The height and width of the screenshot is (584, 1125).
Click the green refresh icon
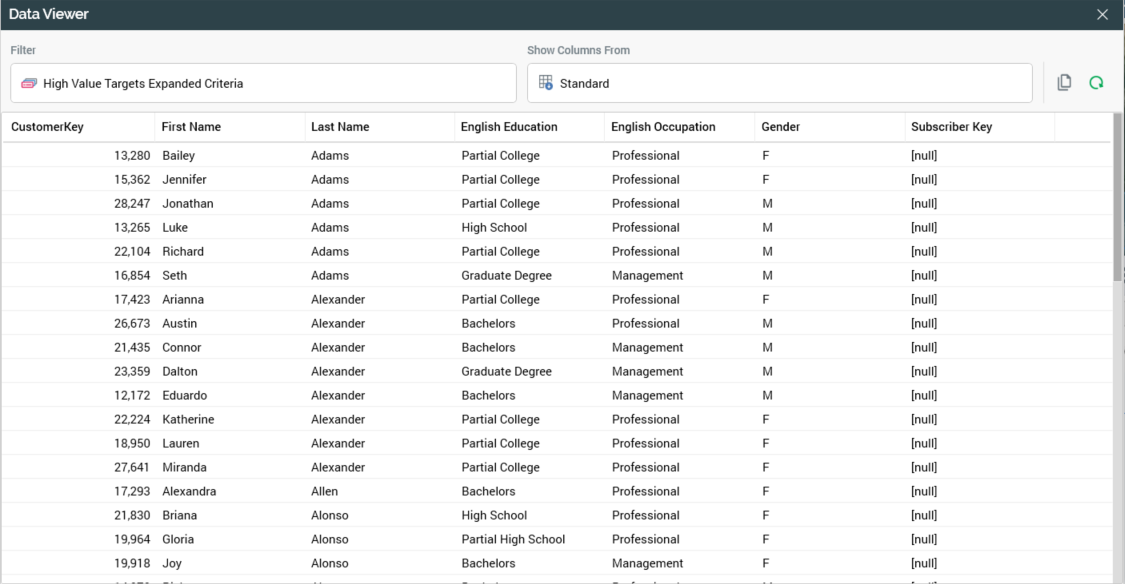pyautogui.click(x=1096, y=83)
